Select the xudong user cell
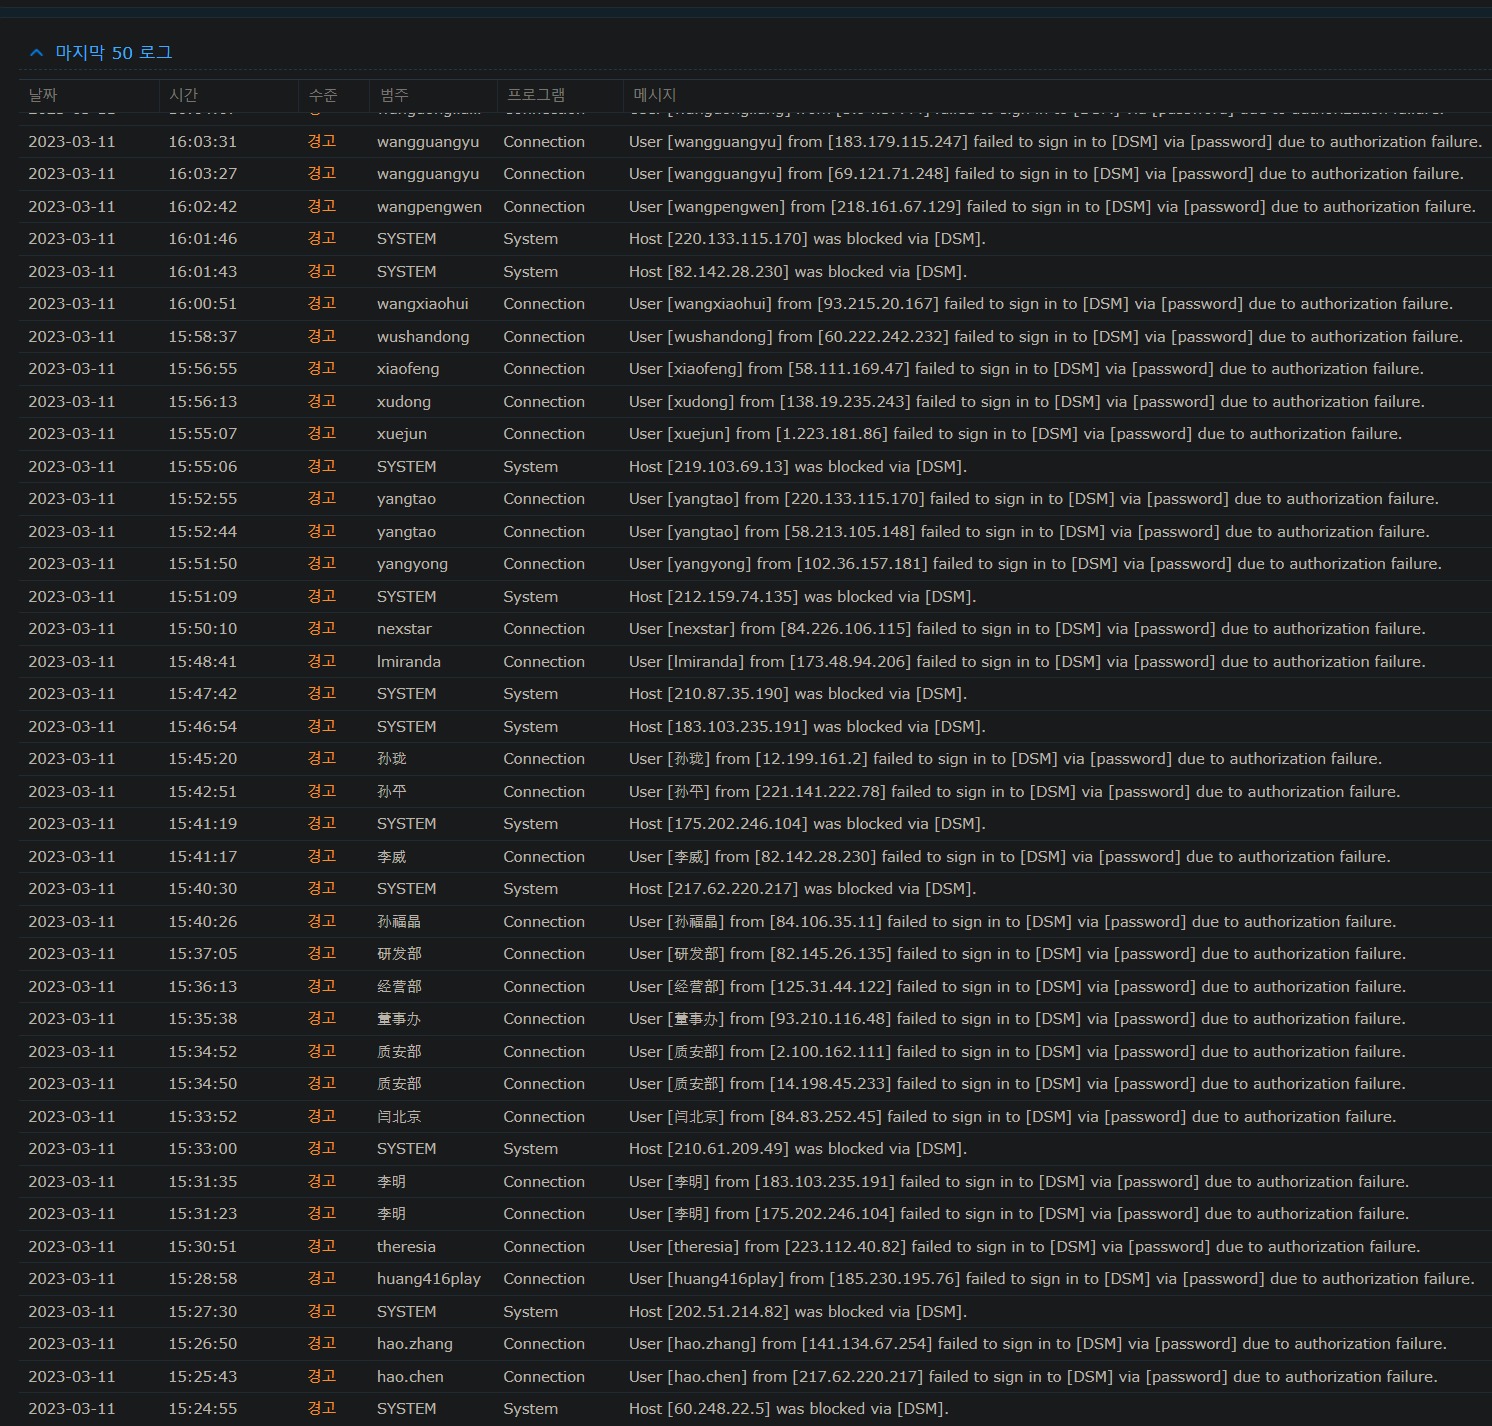 [404, 402]
